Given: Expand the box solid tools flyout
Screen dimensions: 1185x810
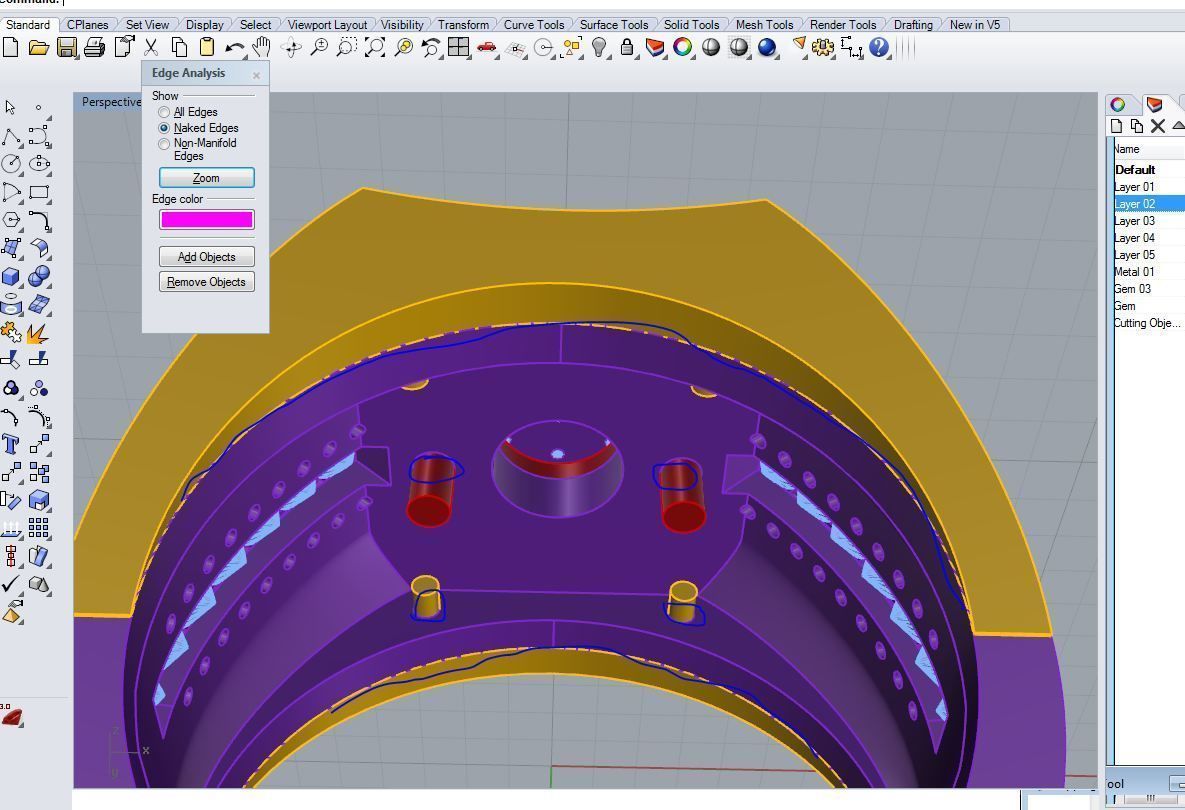Looking at the screenshot, I should (11, 277).
